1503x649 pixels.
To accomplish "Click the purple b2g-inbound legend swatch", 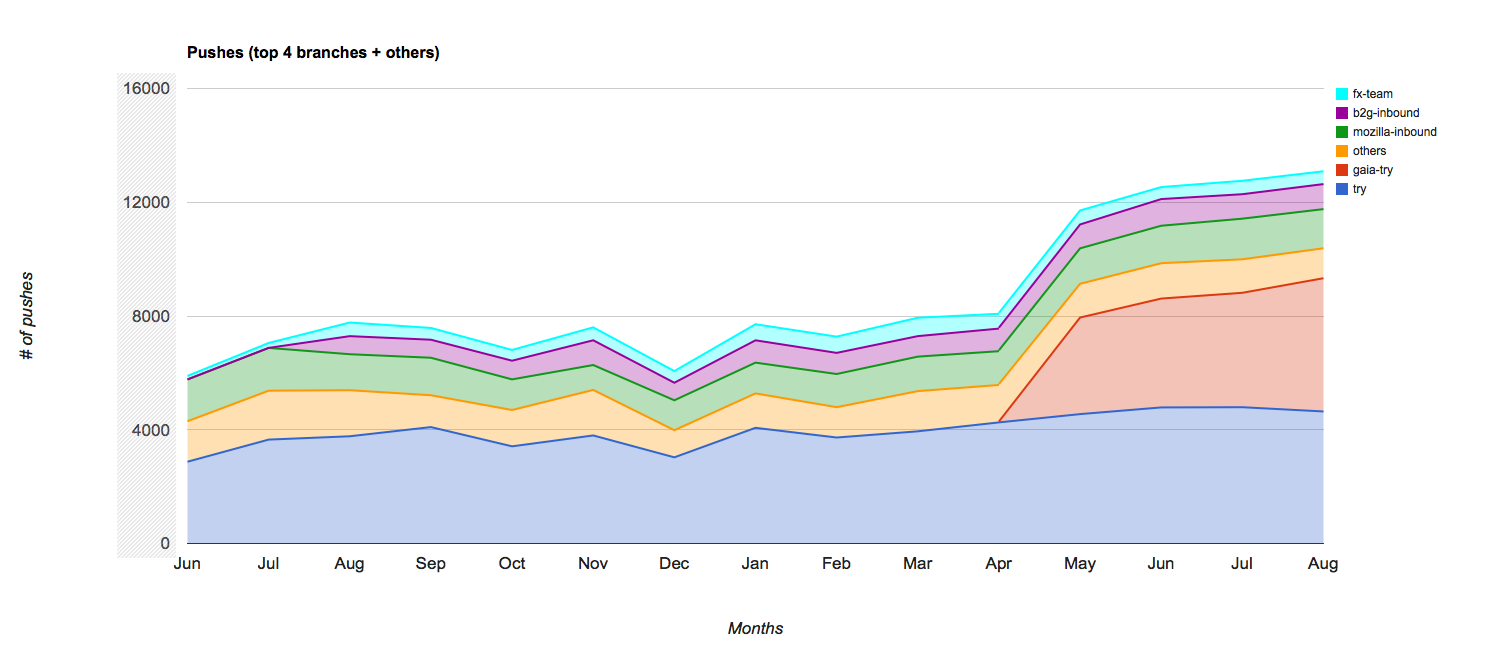I will click(1342, 113).
